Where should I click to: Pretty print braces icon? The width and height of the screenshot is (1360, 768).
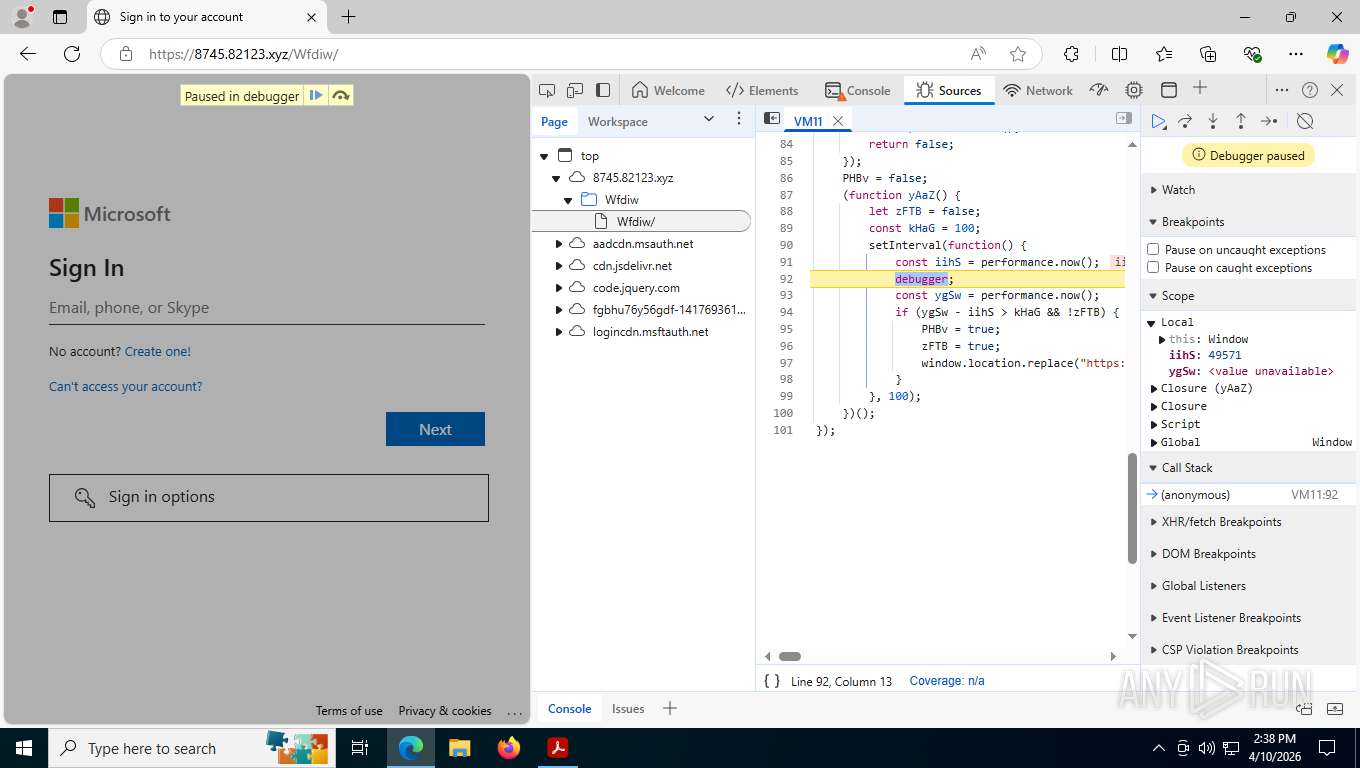pos(771,681)
